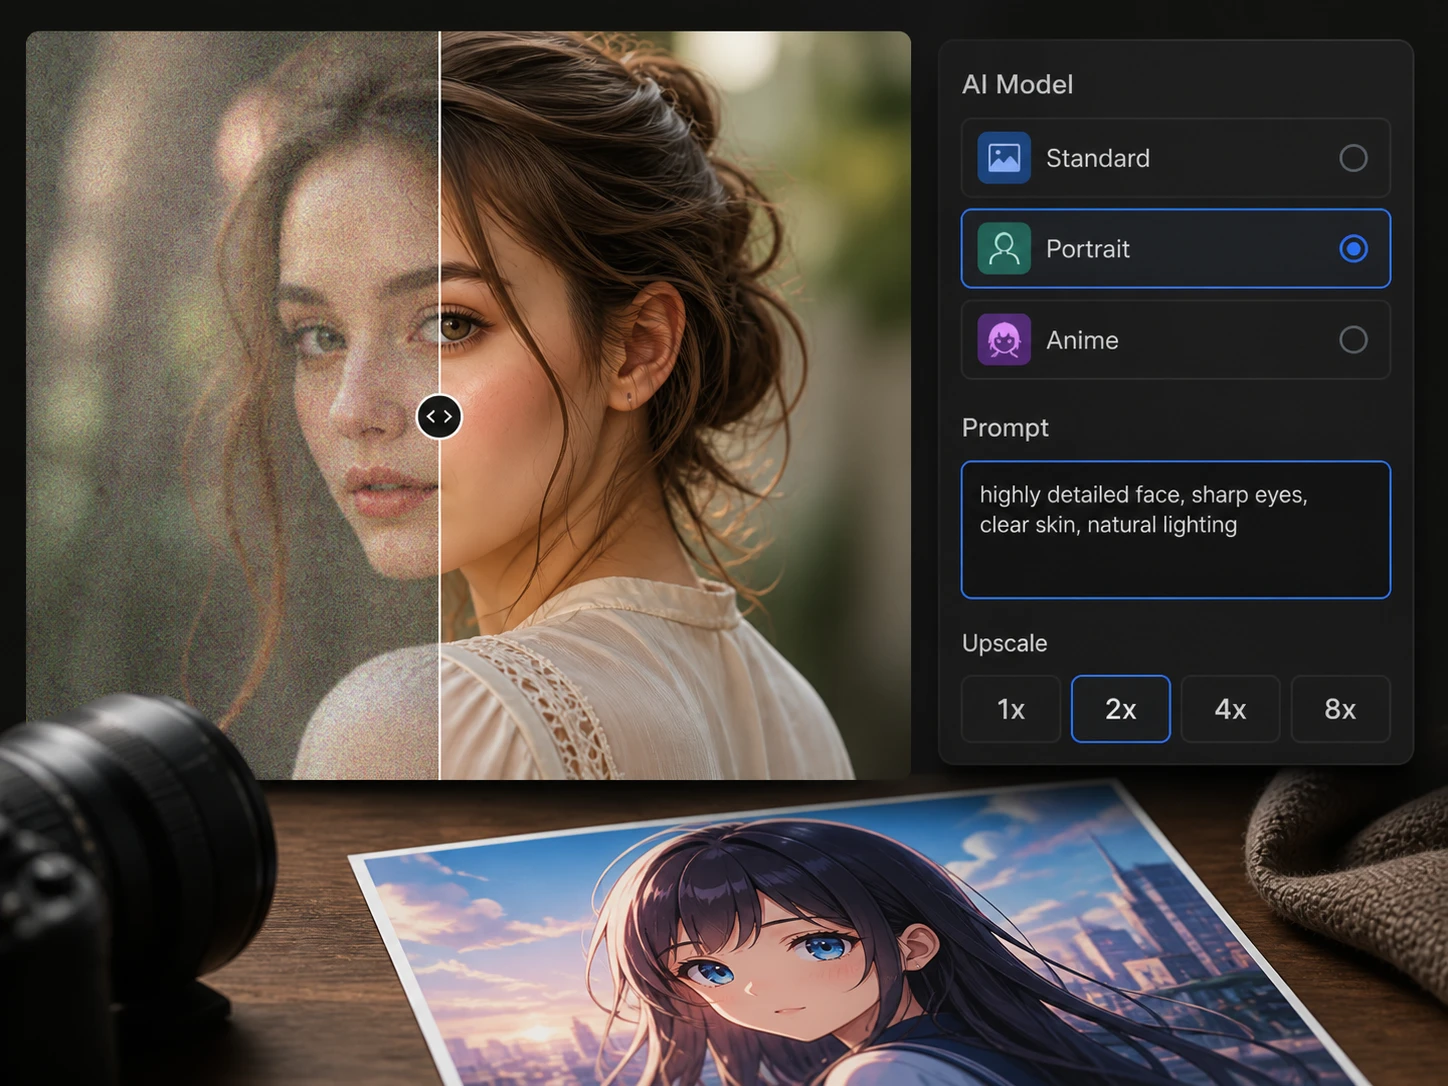Choose 2x upscale option
Screen dimensions: 1448x1086
click(x=1121, y=709)
